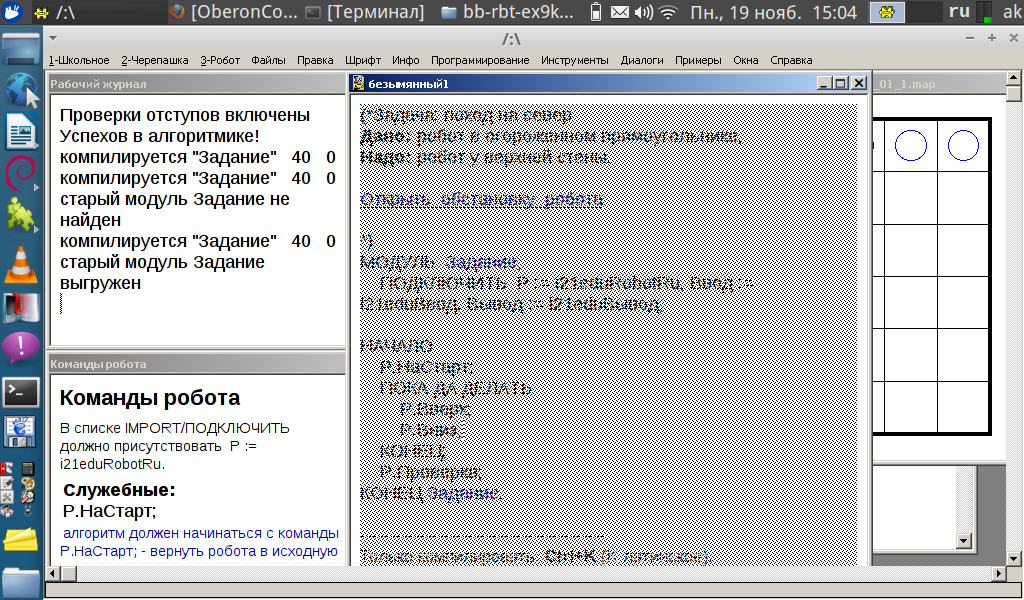
Task: Open the document writer dock icon
Action: (x=20, y=131)
